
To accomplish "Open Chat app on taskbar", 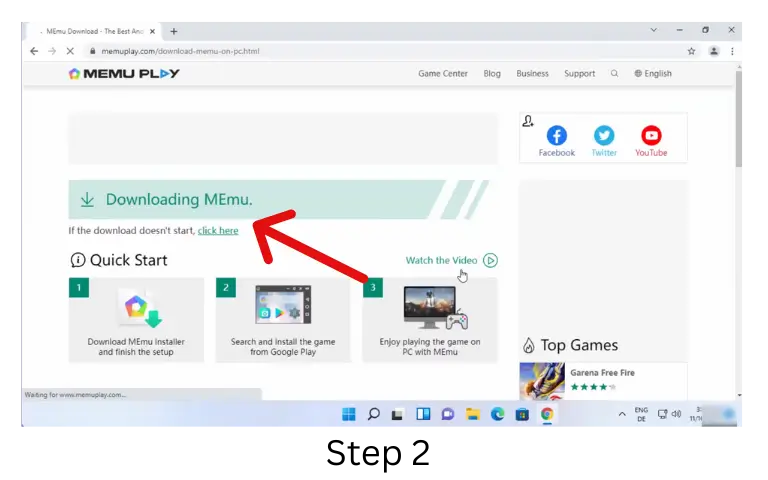I will click(x=448, y=414).
